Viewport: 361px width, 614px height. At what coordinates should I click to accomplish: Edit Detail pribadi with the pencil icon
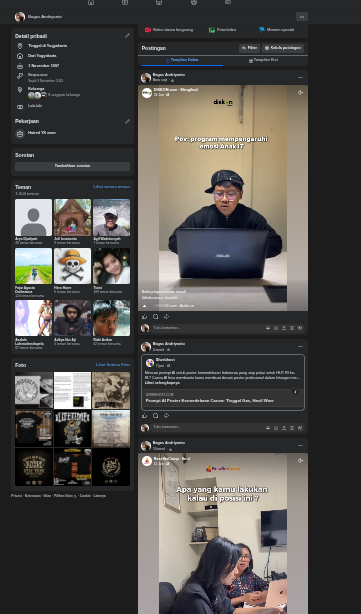point(127,36)
